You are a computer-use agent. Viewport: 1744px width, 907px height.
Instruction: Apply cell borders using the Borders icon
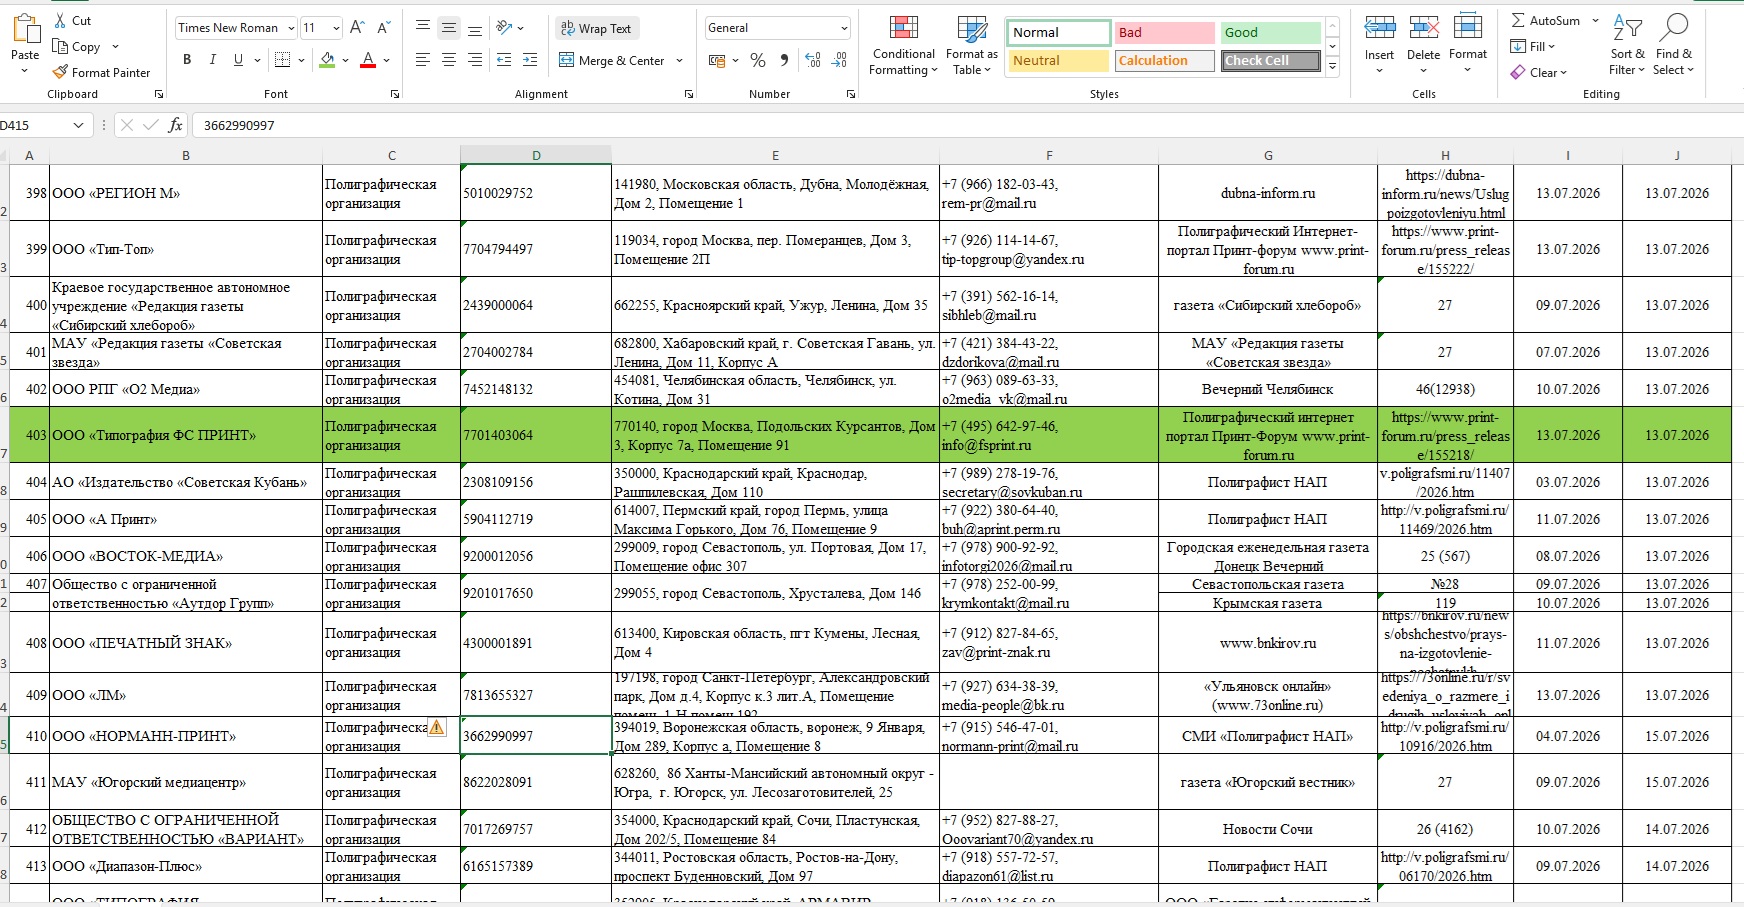tap(283, 60)
